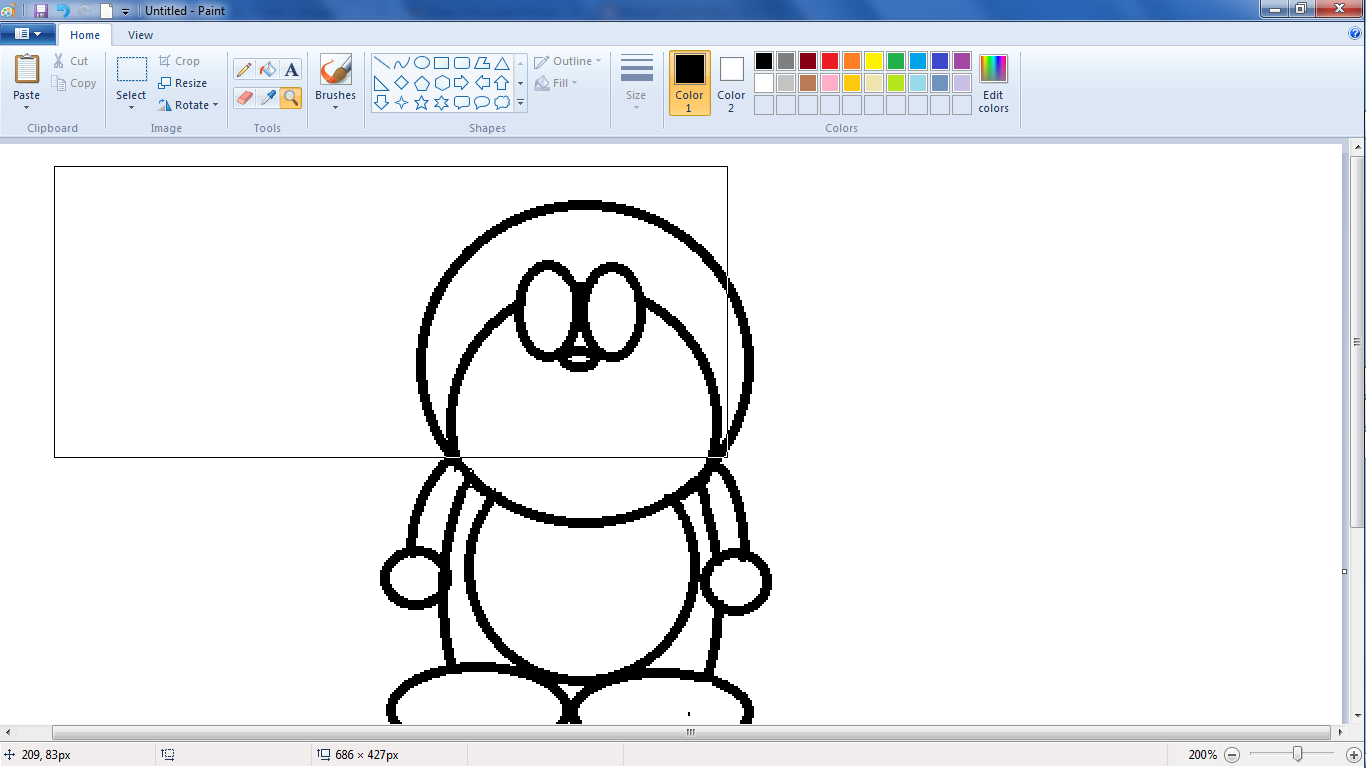The width and height of the screenshot is (1366, 768).
Task: Click the Copy button
Action: coord(74,83)
